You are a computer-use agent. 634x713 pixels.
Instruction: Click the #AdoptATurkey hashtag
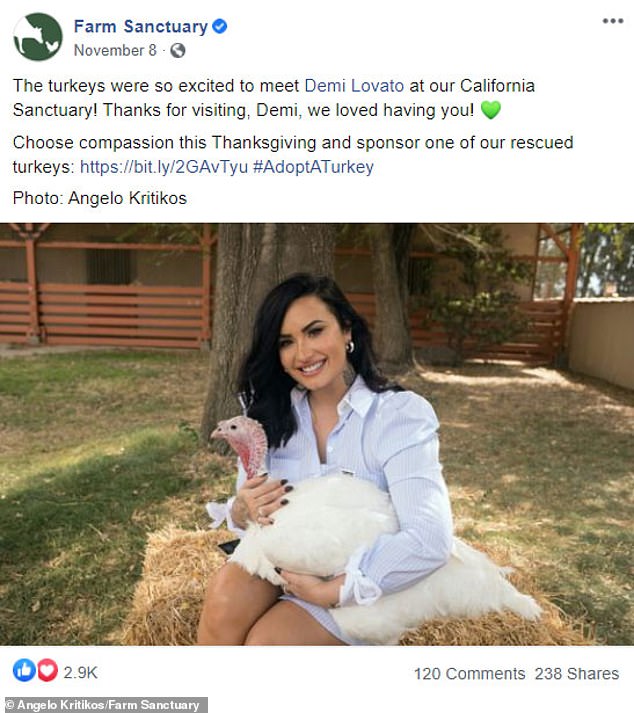point(313,167)
